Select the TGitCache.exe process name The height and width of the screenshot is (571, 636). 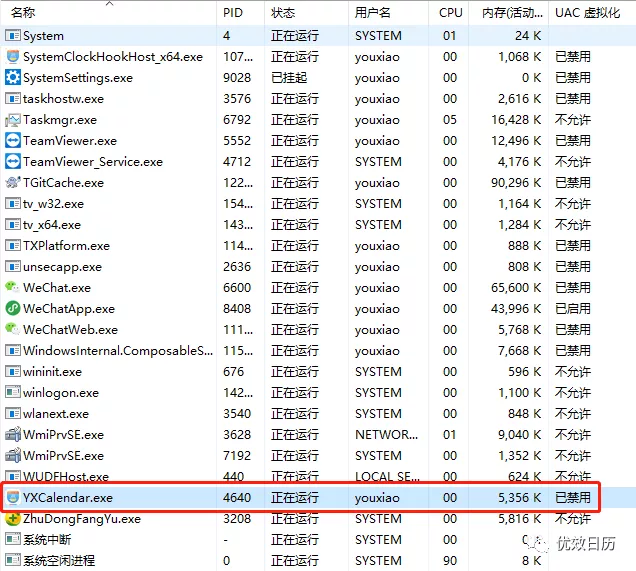pos(63,183)
